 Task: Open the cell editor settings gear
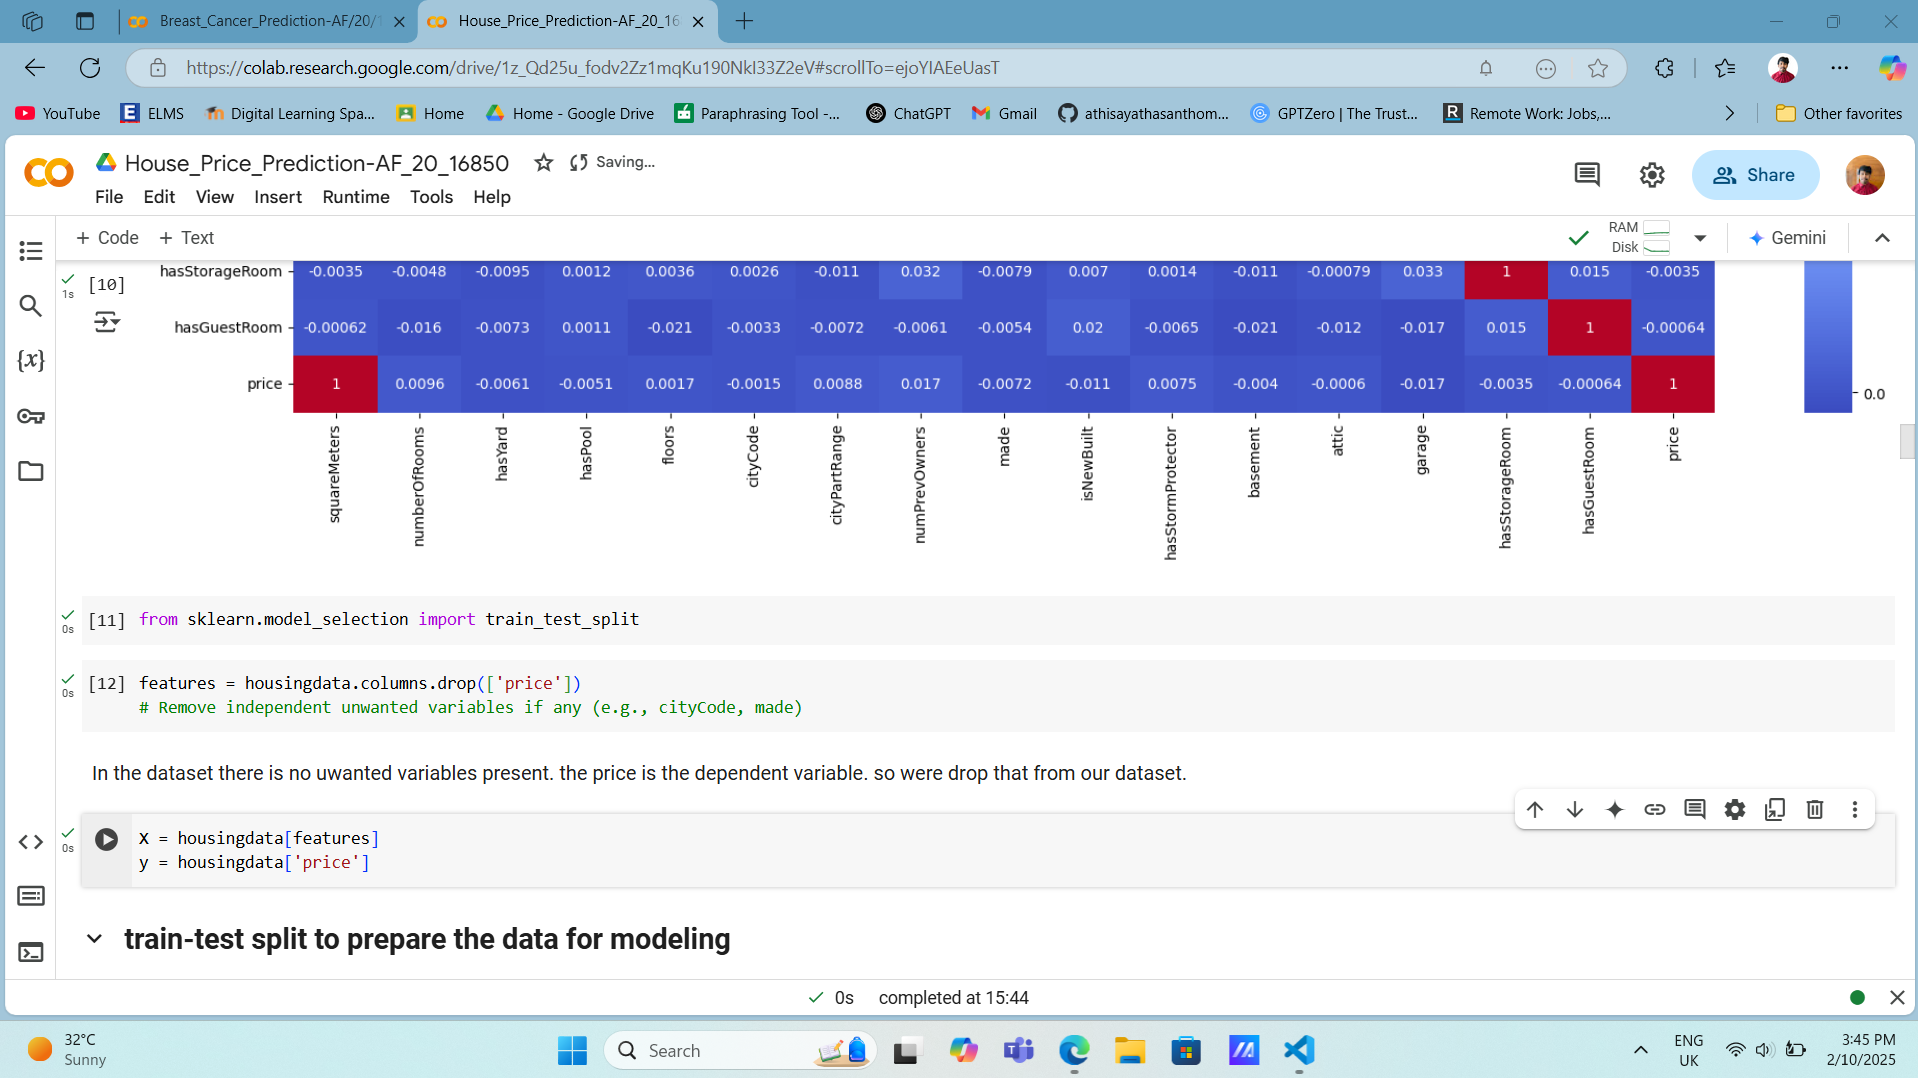(1735, 810)
